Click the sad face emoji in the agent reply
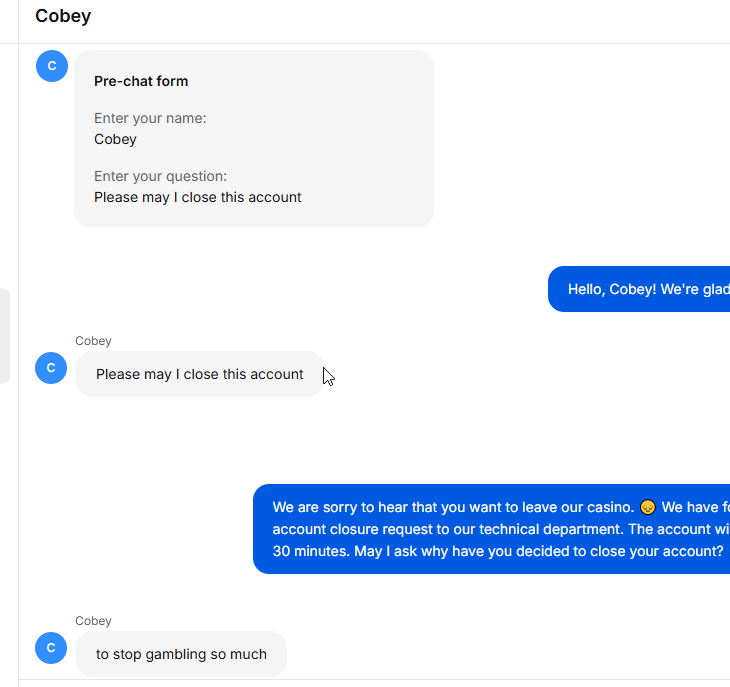730x687 pixels. (x=648, y=507)
